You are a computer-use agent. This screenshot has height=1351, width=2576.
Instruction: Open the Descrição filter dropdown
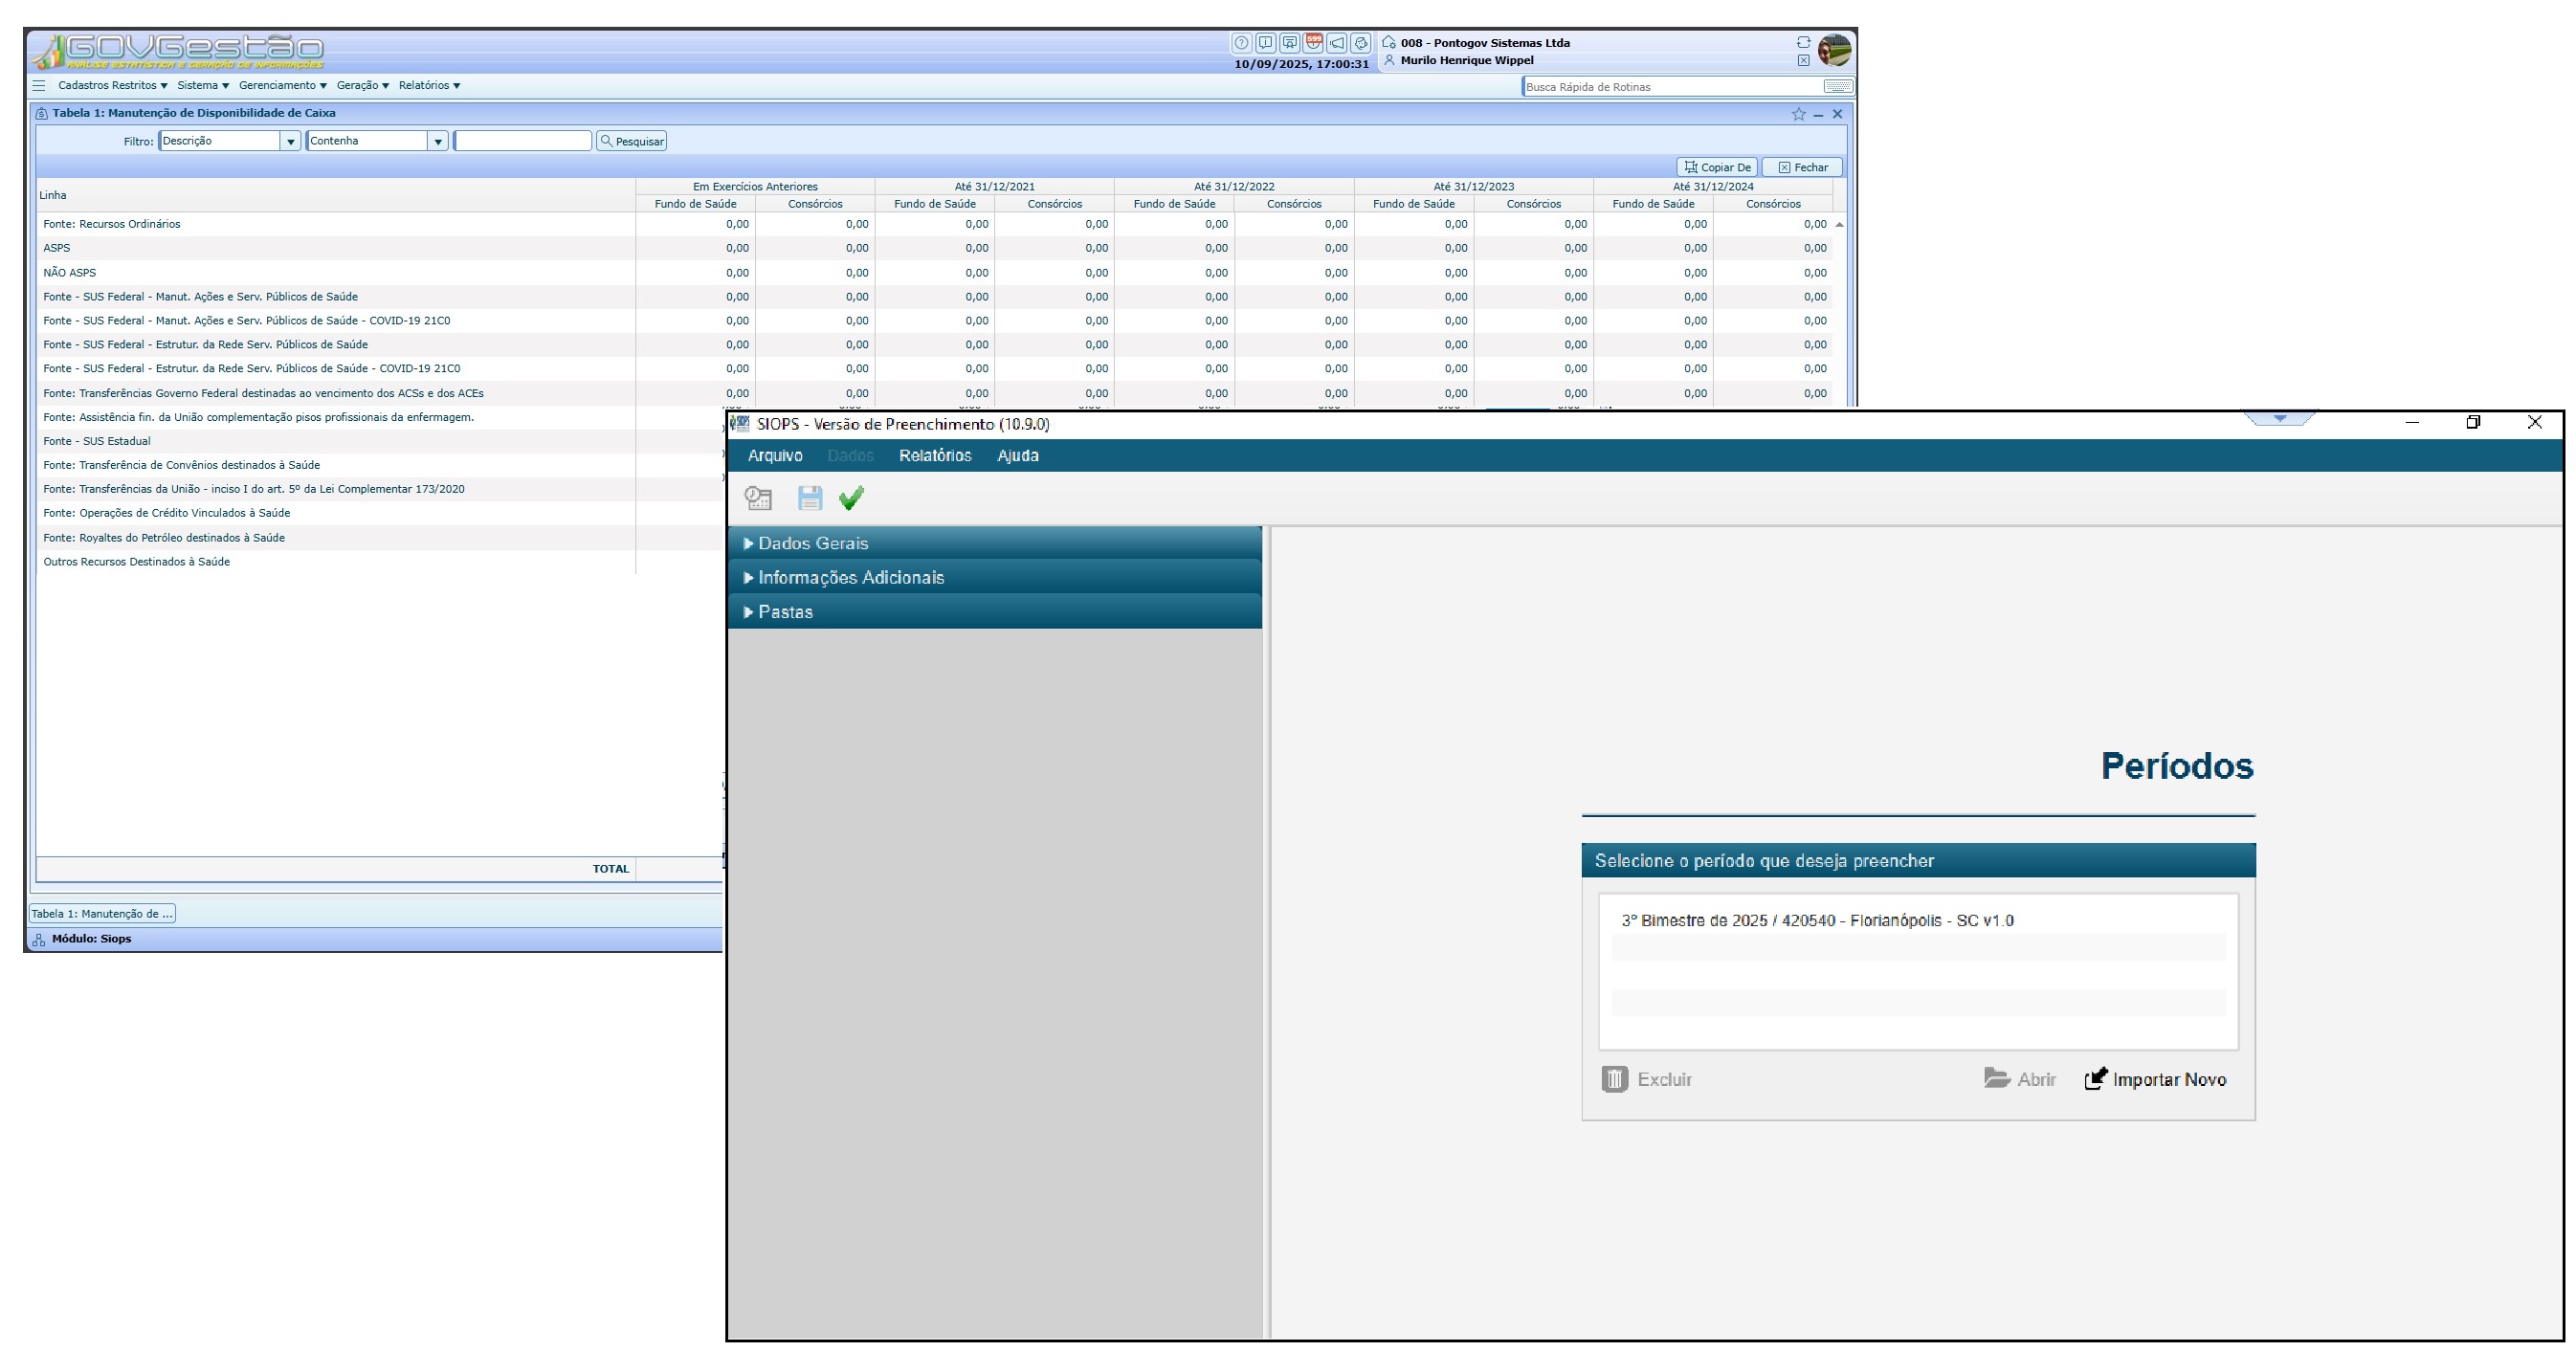tap(290, 141)
